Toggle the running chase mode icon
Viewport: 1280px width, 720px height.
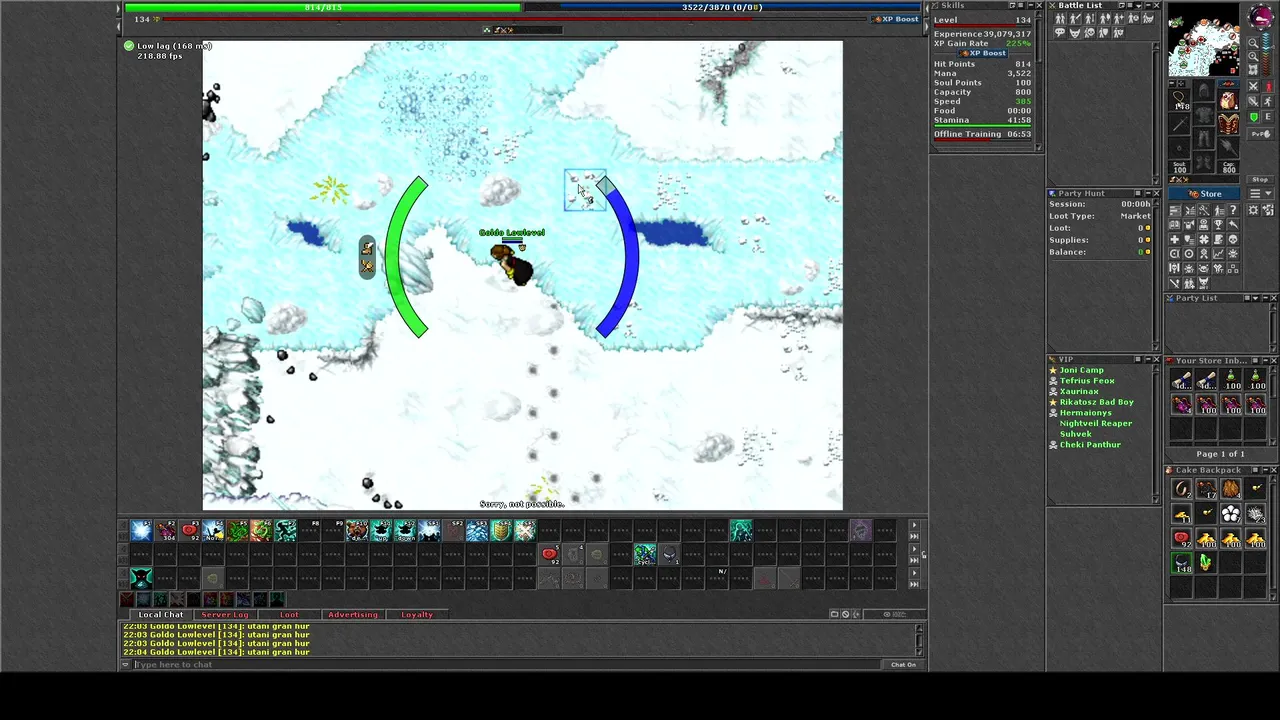1267,101
